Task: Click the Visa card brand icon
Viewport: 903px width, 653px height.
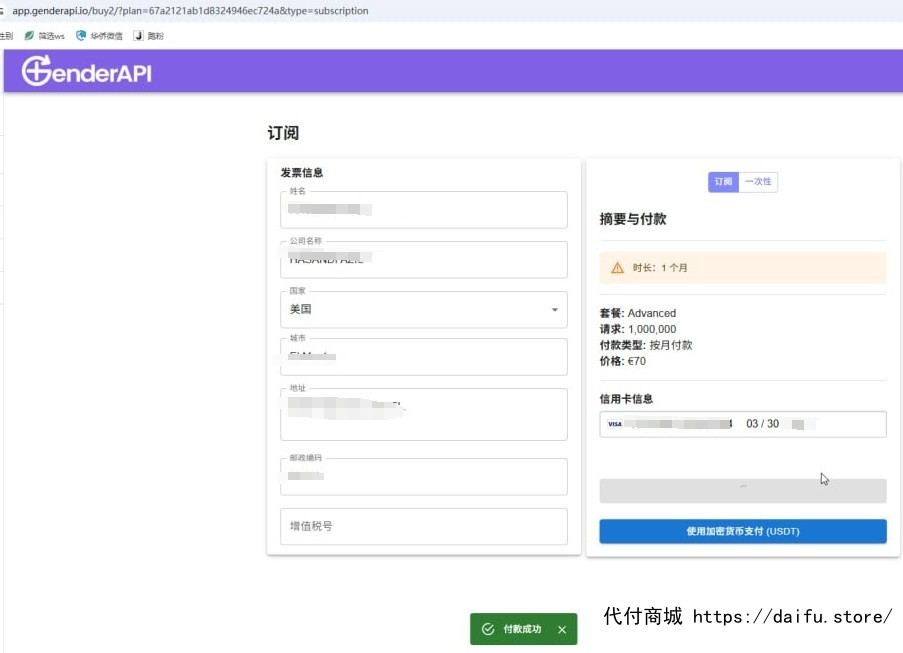Action: tap(614, 424)
